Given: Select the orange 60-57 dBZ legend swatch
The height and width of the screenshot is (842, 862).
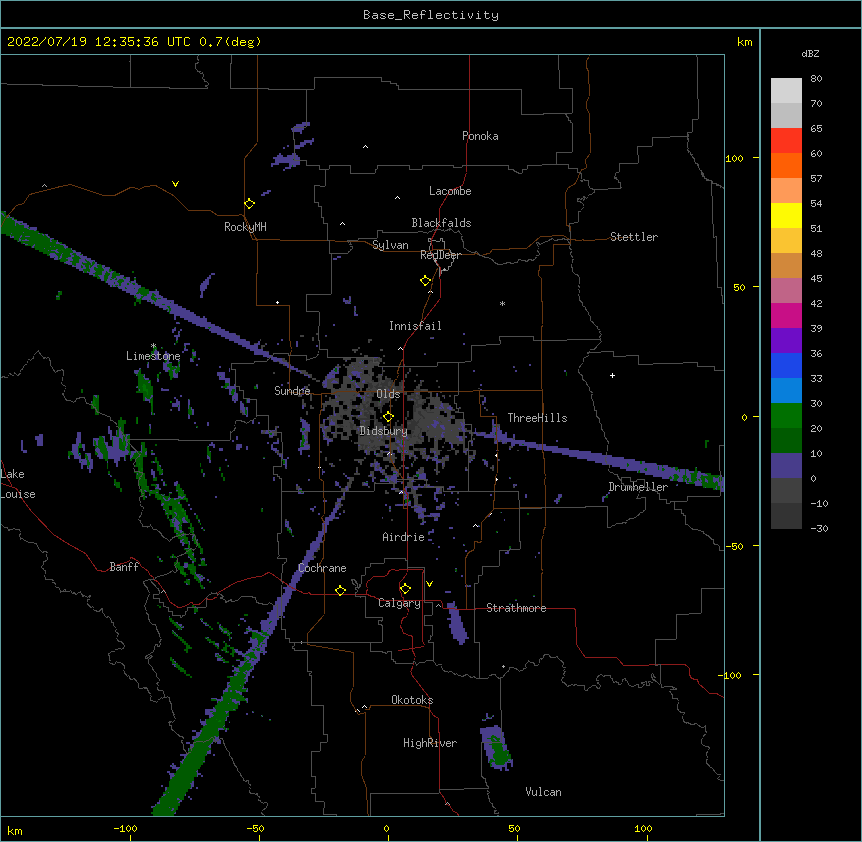Looking at the screenshot, I should [786, 165].
